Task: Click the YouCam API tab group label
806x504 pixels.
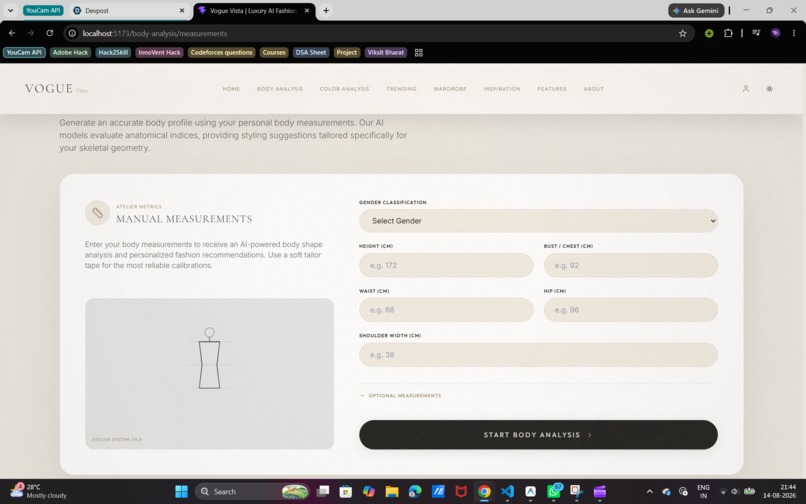Action: coord(43,10)
